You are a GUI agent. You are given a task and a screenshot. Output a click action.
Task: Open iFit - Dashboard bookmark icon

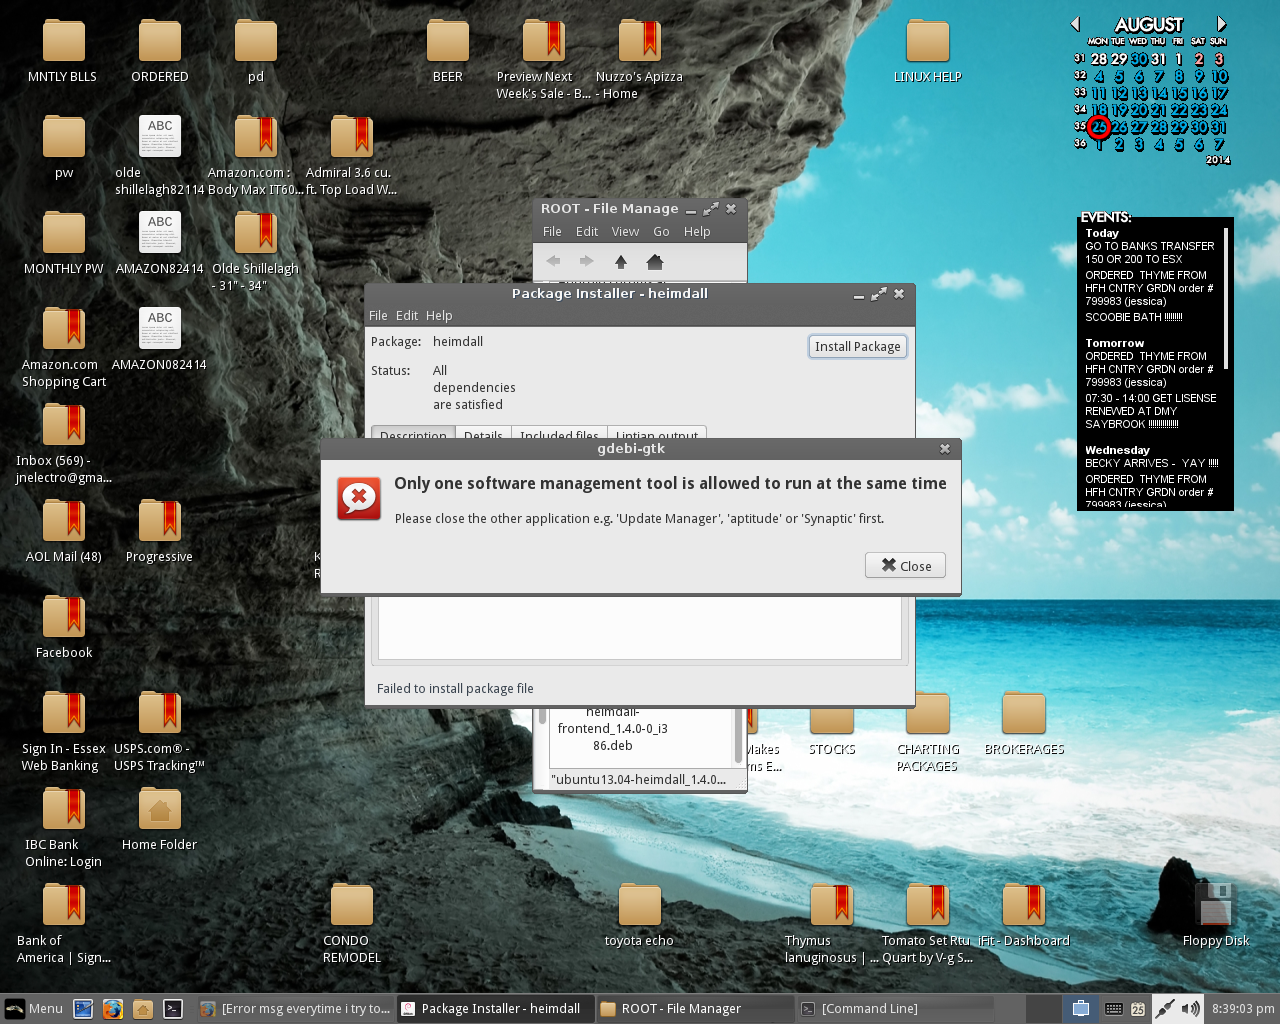pyautogui.click(x=1024, y=915)
